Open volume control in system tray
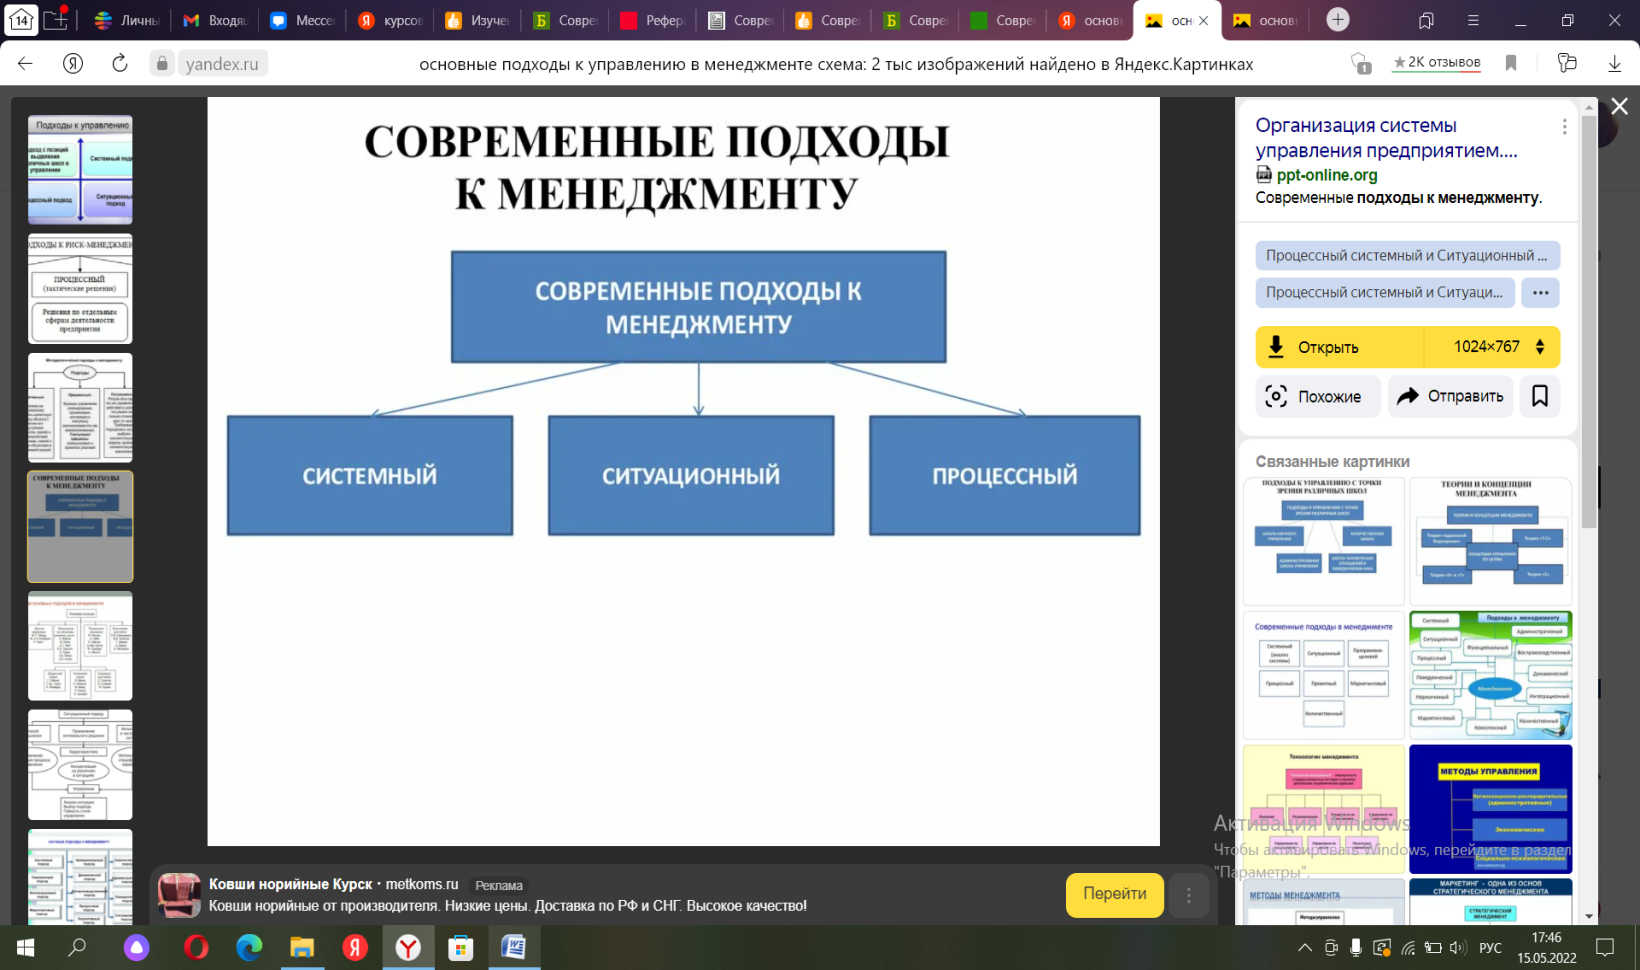This screenshot has width=1640, height=970. click(x=1458, y=948)
